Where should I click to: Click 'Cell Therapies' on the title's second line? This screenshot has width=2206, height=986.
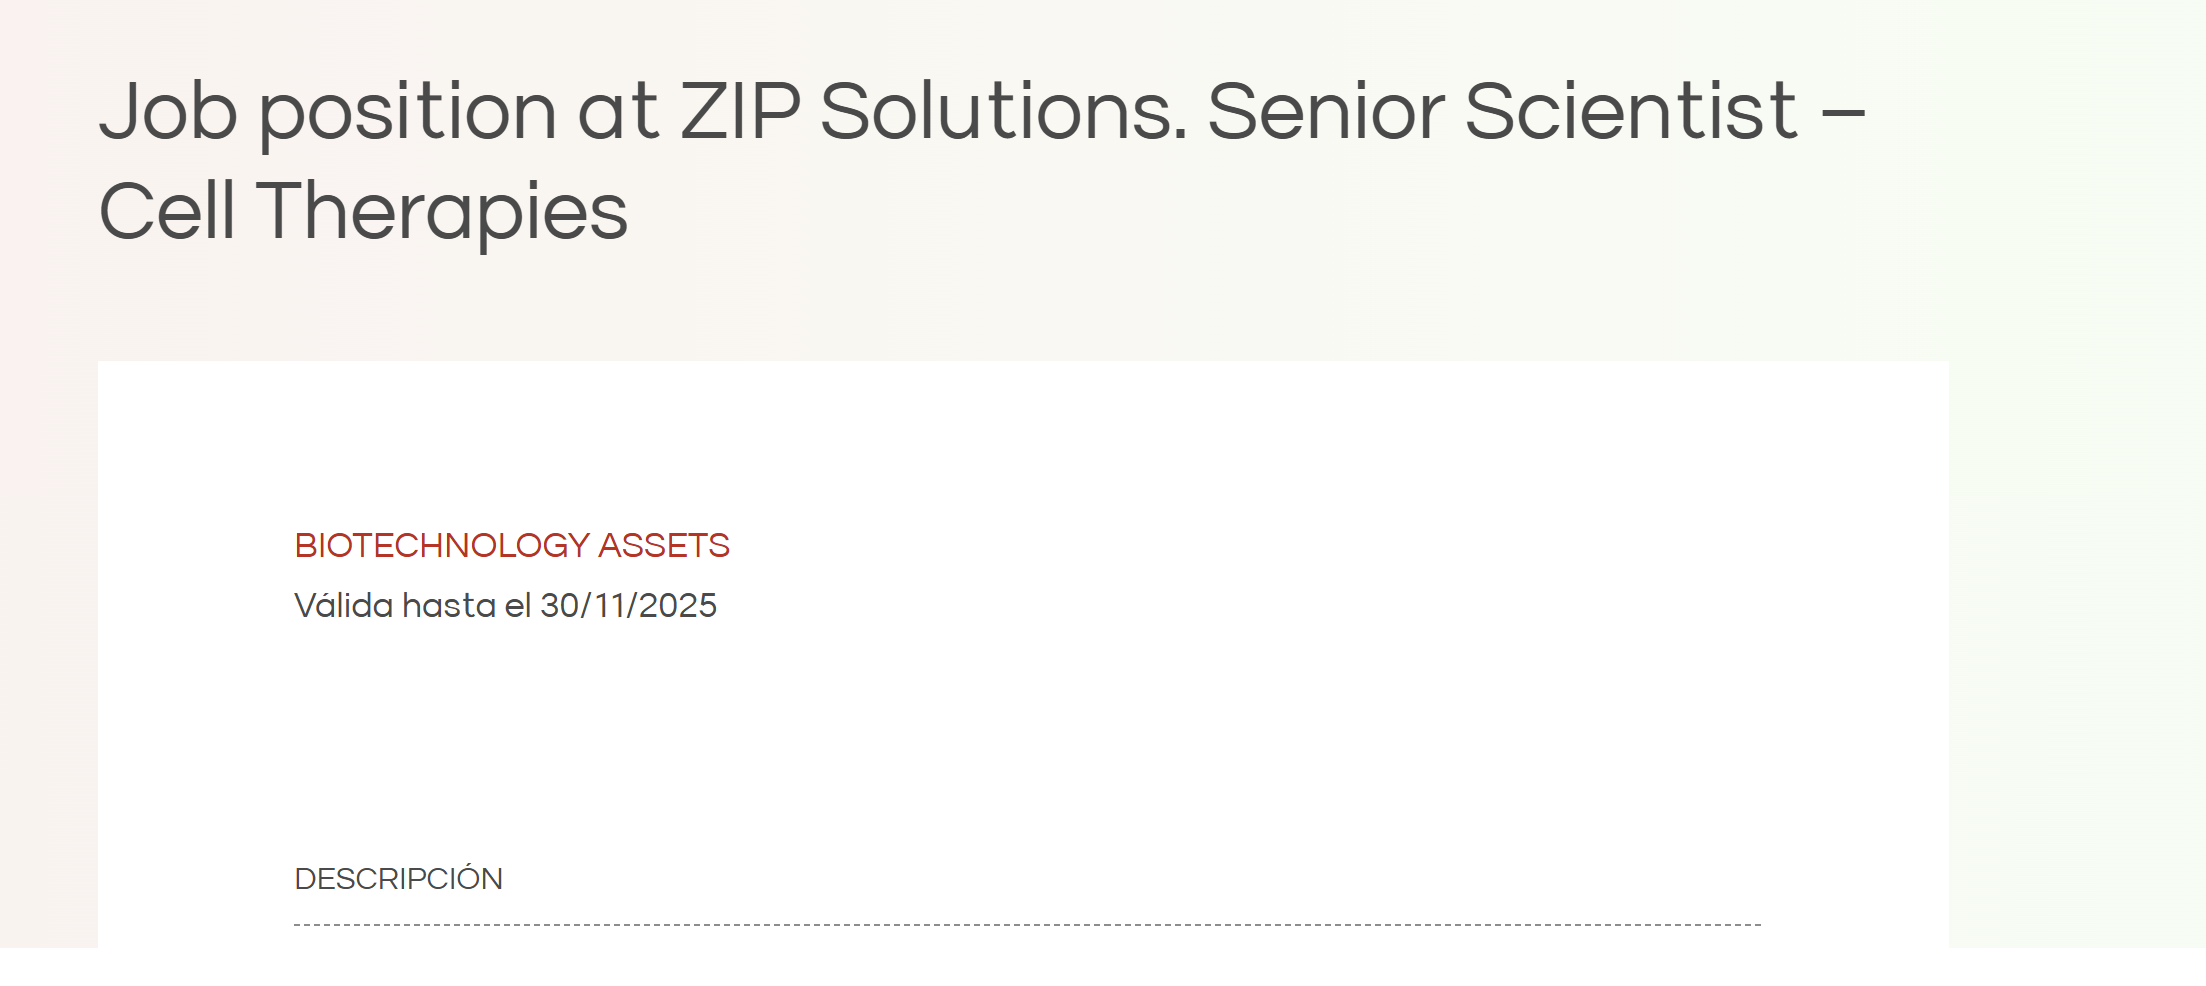coord(363,213)
